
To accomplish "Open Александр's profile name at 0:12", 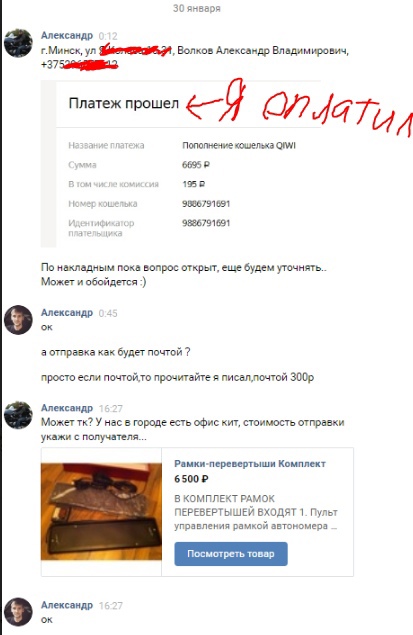I will [67, 36].
